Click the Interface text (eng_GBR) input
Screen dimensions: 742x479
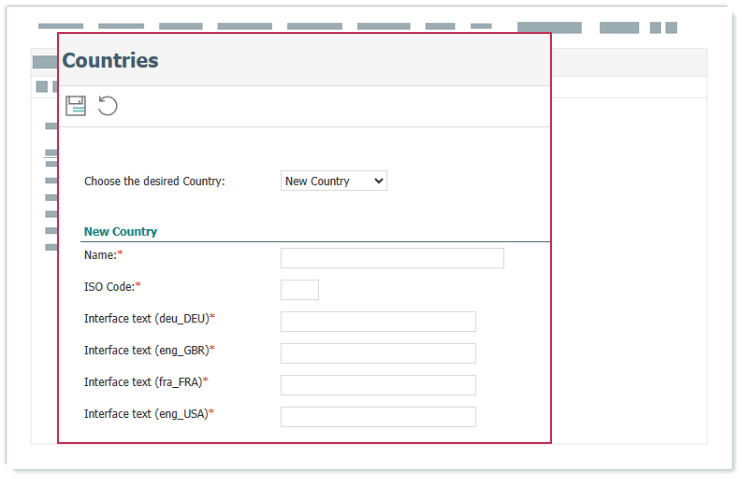click(378, 353)
